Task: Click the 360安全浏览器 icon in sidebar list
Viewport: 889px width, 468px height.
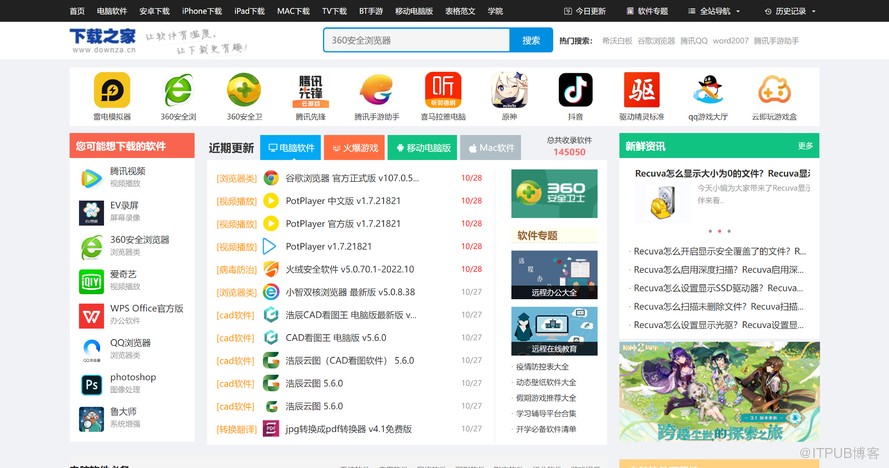Action: [x=91, y=247]
